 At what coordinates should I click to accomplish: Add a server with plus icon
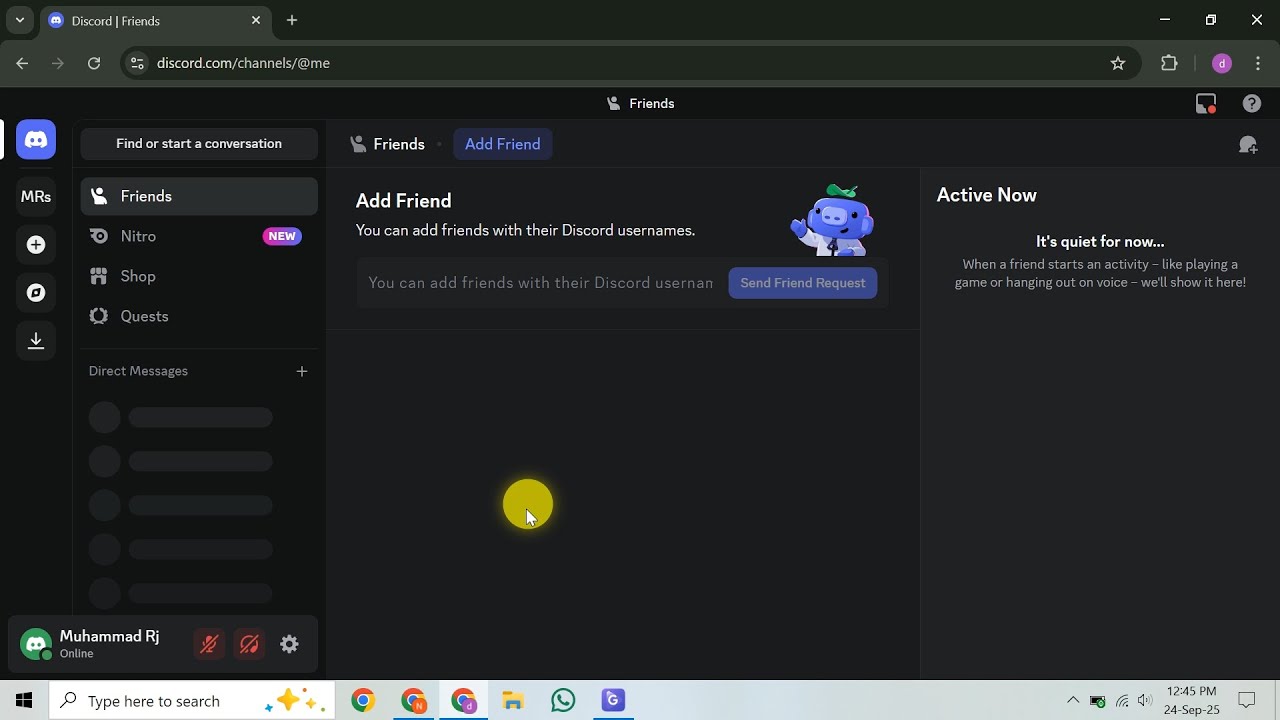tap(36, 245)
